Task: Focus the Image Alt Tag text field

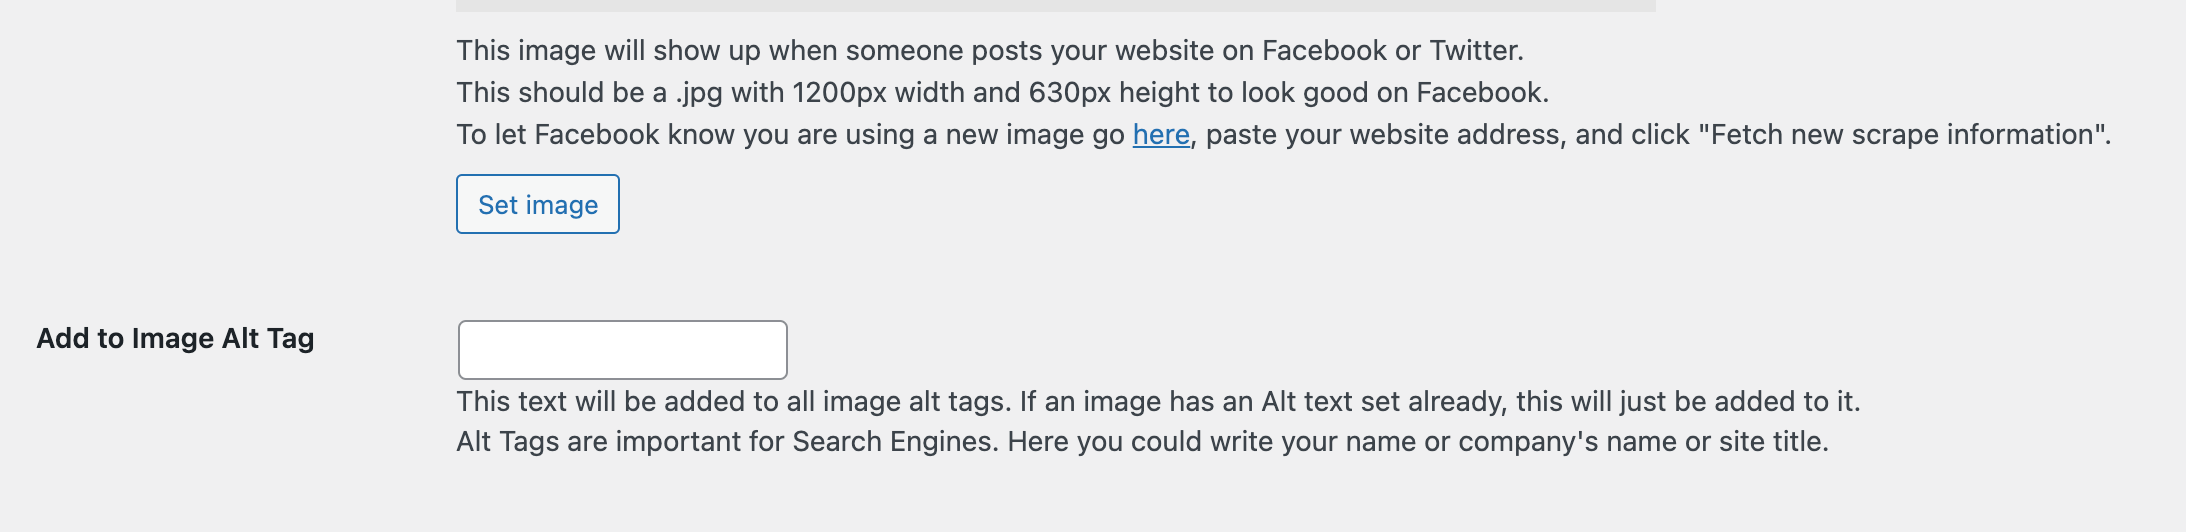Action: point(622,350)
